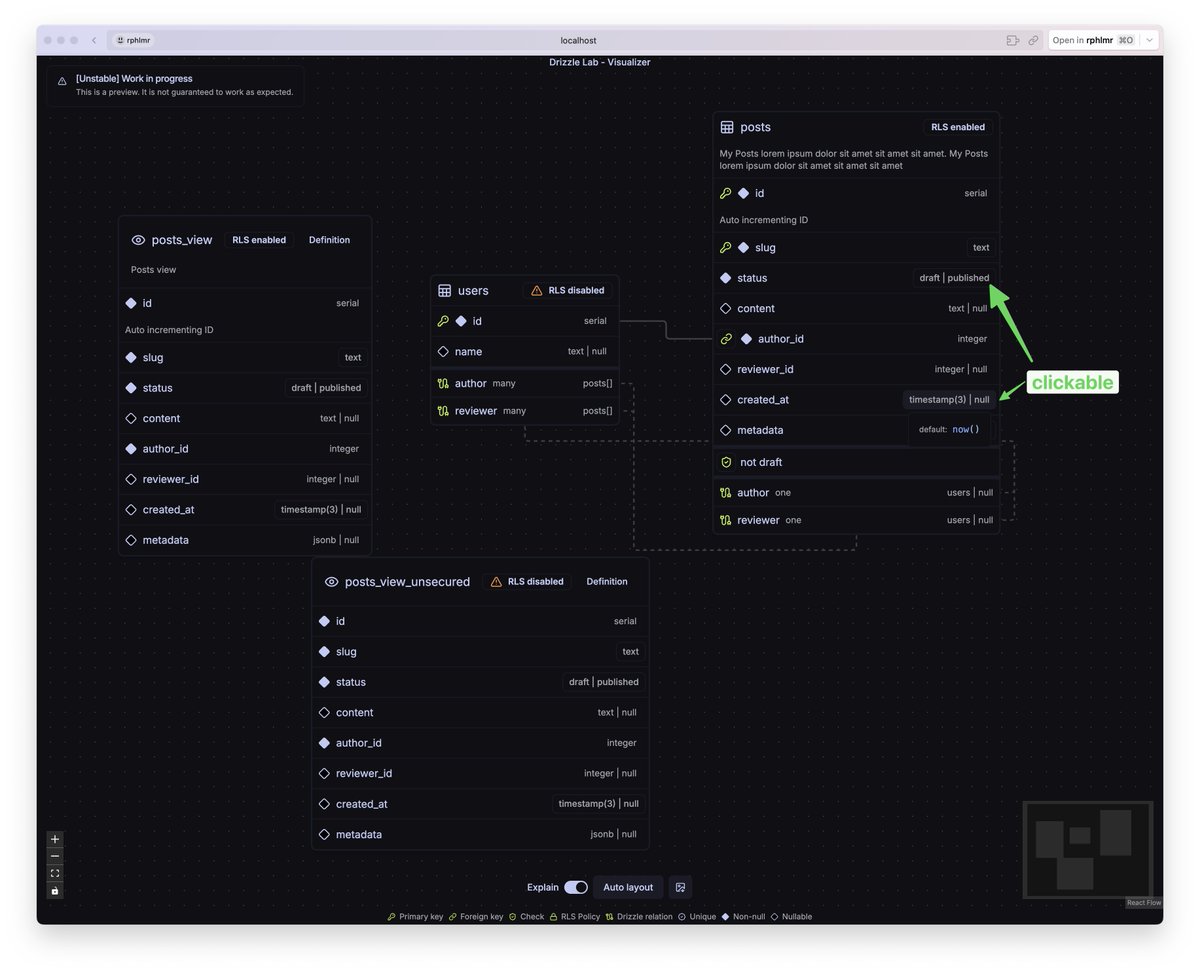
Task: Click created_at row in posts_view_unsecured
Action: (480, 804)
